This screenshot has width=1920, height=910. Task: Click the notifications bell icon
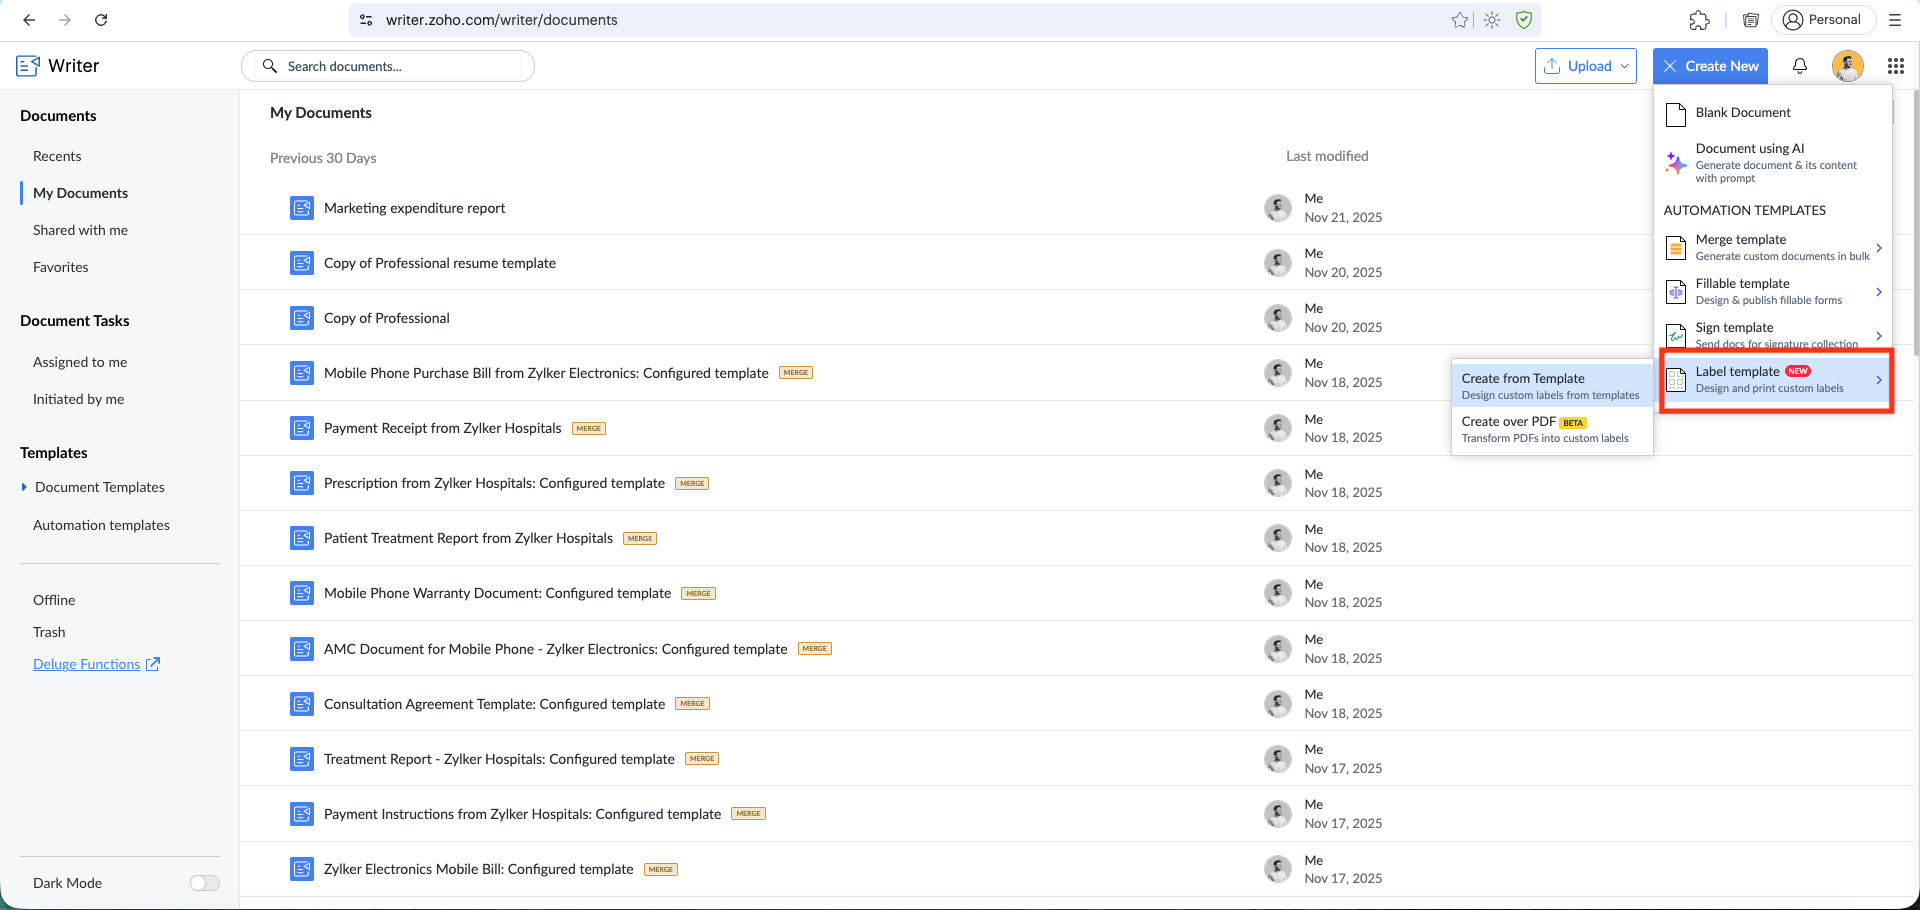pos(1800,66)
